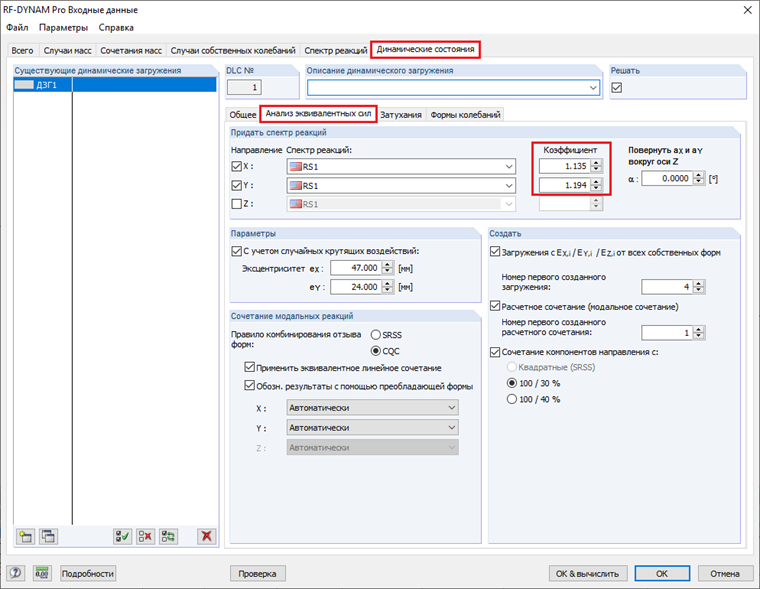Image resolution: width=760 pixels, height=589 pixels.
Task: Toggle equivalent linear combination checkbox
Action: point(249,367)
